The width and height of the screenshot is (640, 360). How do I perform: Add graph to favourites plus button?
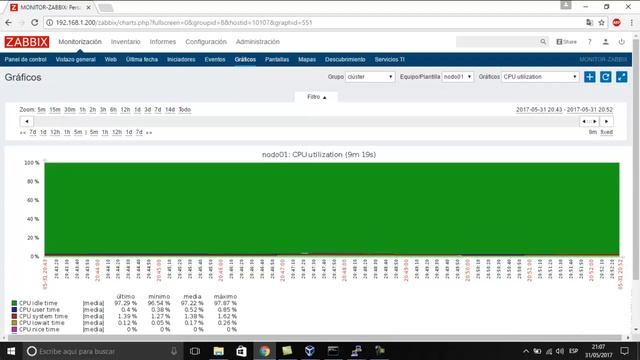589,77
